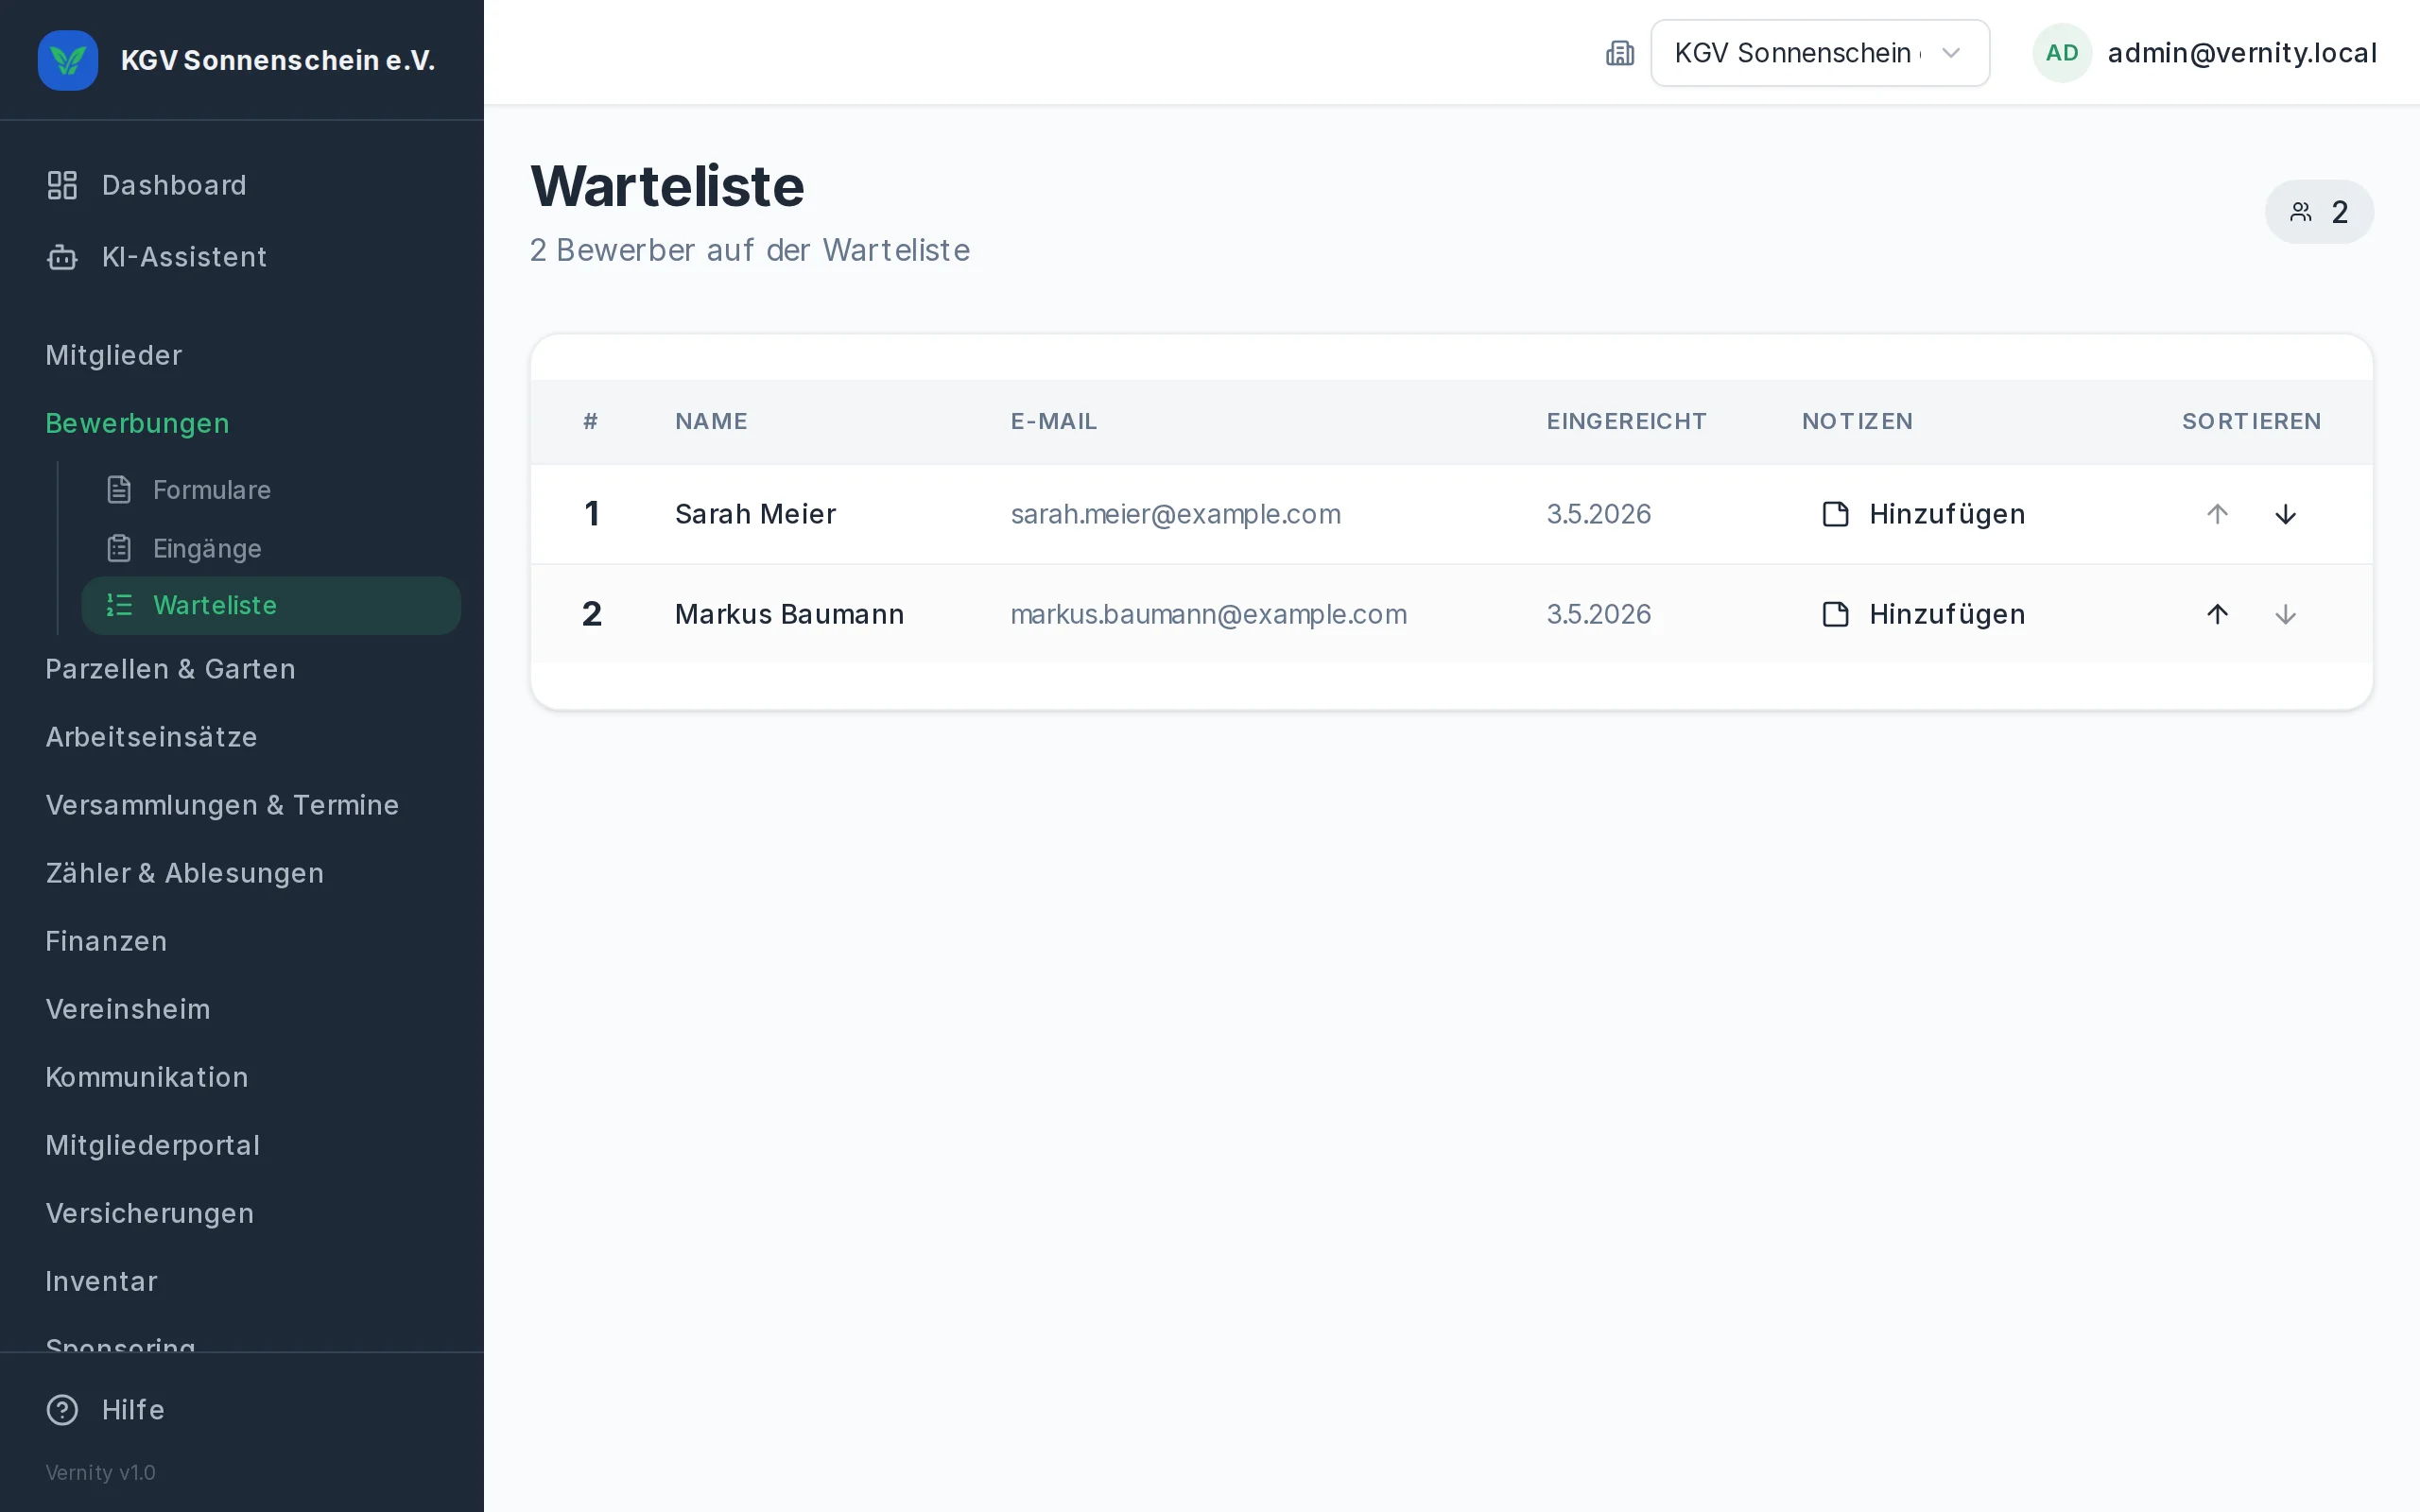Screen dimensions: 2420x1512
Task: Open Formulare under Bewerbungen
Action: [x=271, y=490]
